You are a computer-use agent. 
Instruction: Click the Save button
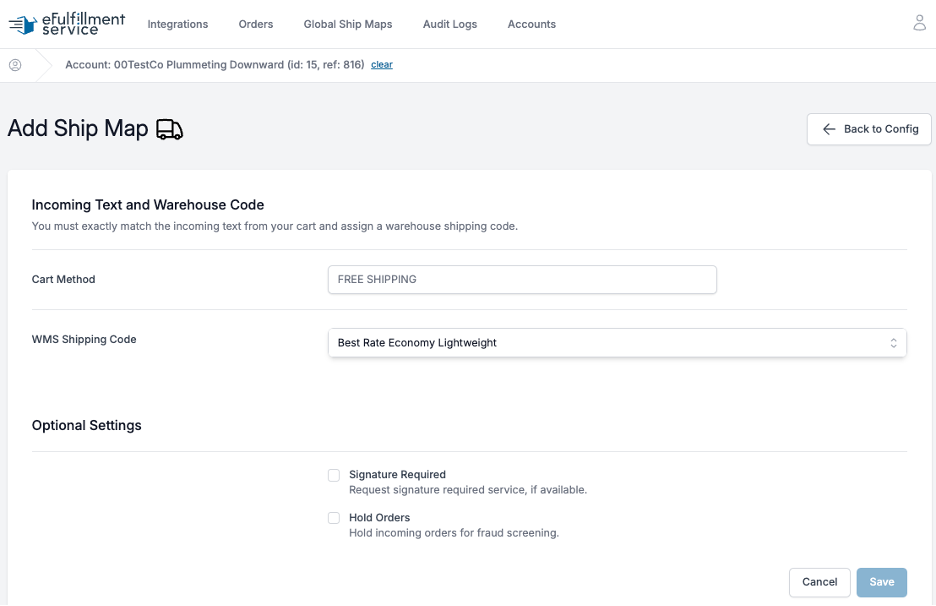pyautogui.click(x=881, y=582)
